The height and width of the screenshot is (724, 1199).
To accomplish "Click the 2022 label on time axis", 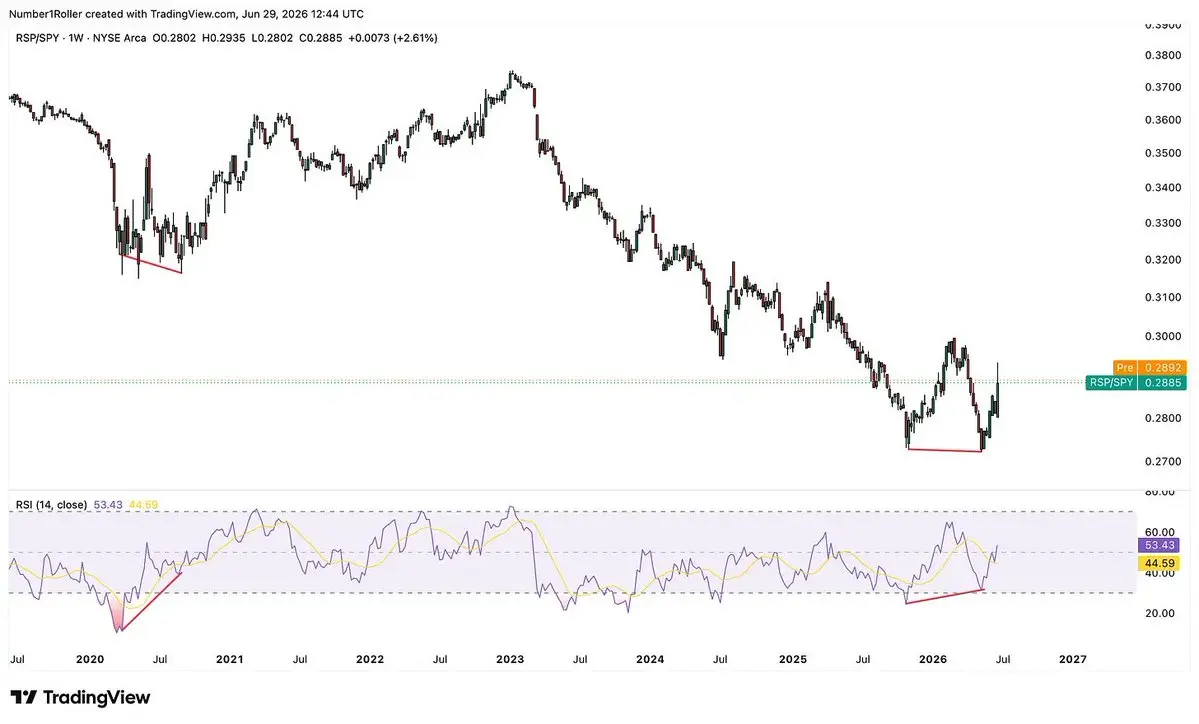I will pyautogui.click(x=370, y=659).
